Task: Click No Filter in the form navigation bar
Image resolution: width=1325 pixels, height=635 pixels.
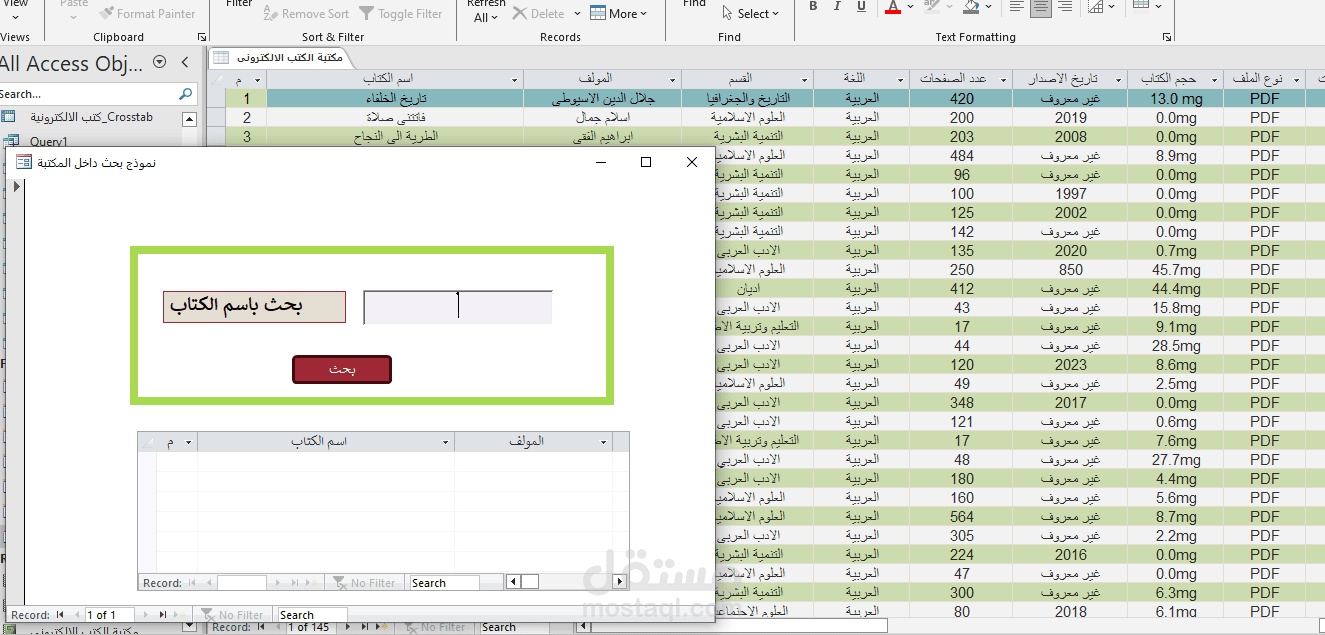Action: coord(232,615)
